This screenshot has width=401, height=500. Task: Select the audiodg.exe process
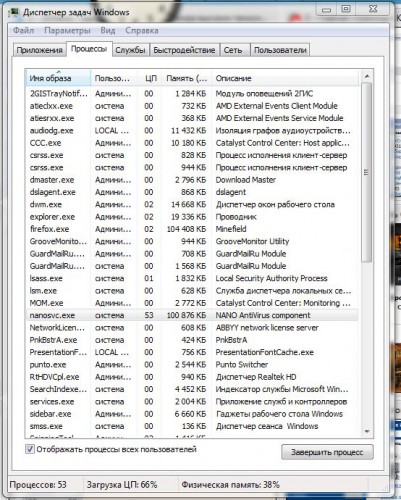[192, 131]
